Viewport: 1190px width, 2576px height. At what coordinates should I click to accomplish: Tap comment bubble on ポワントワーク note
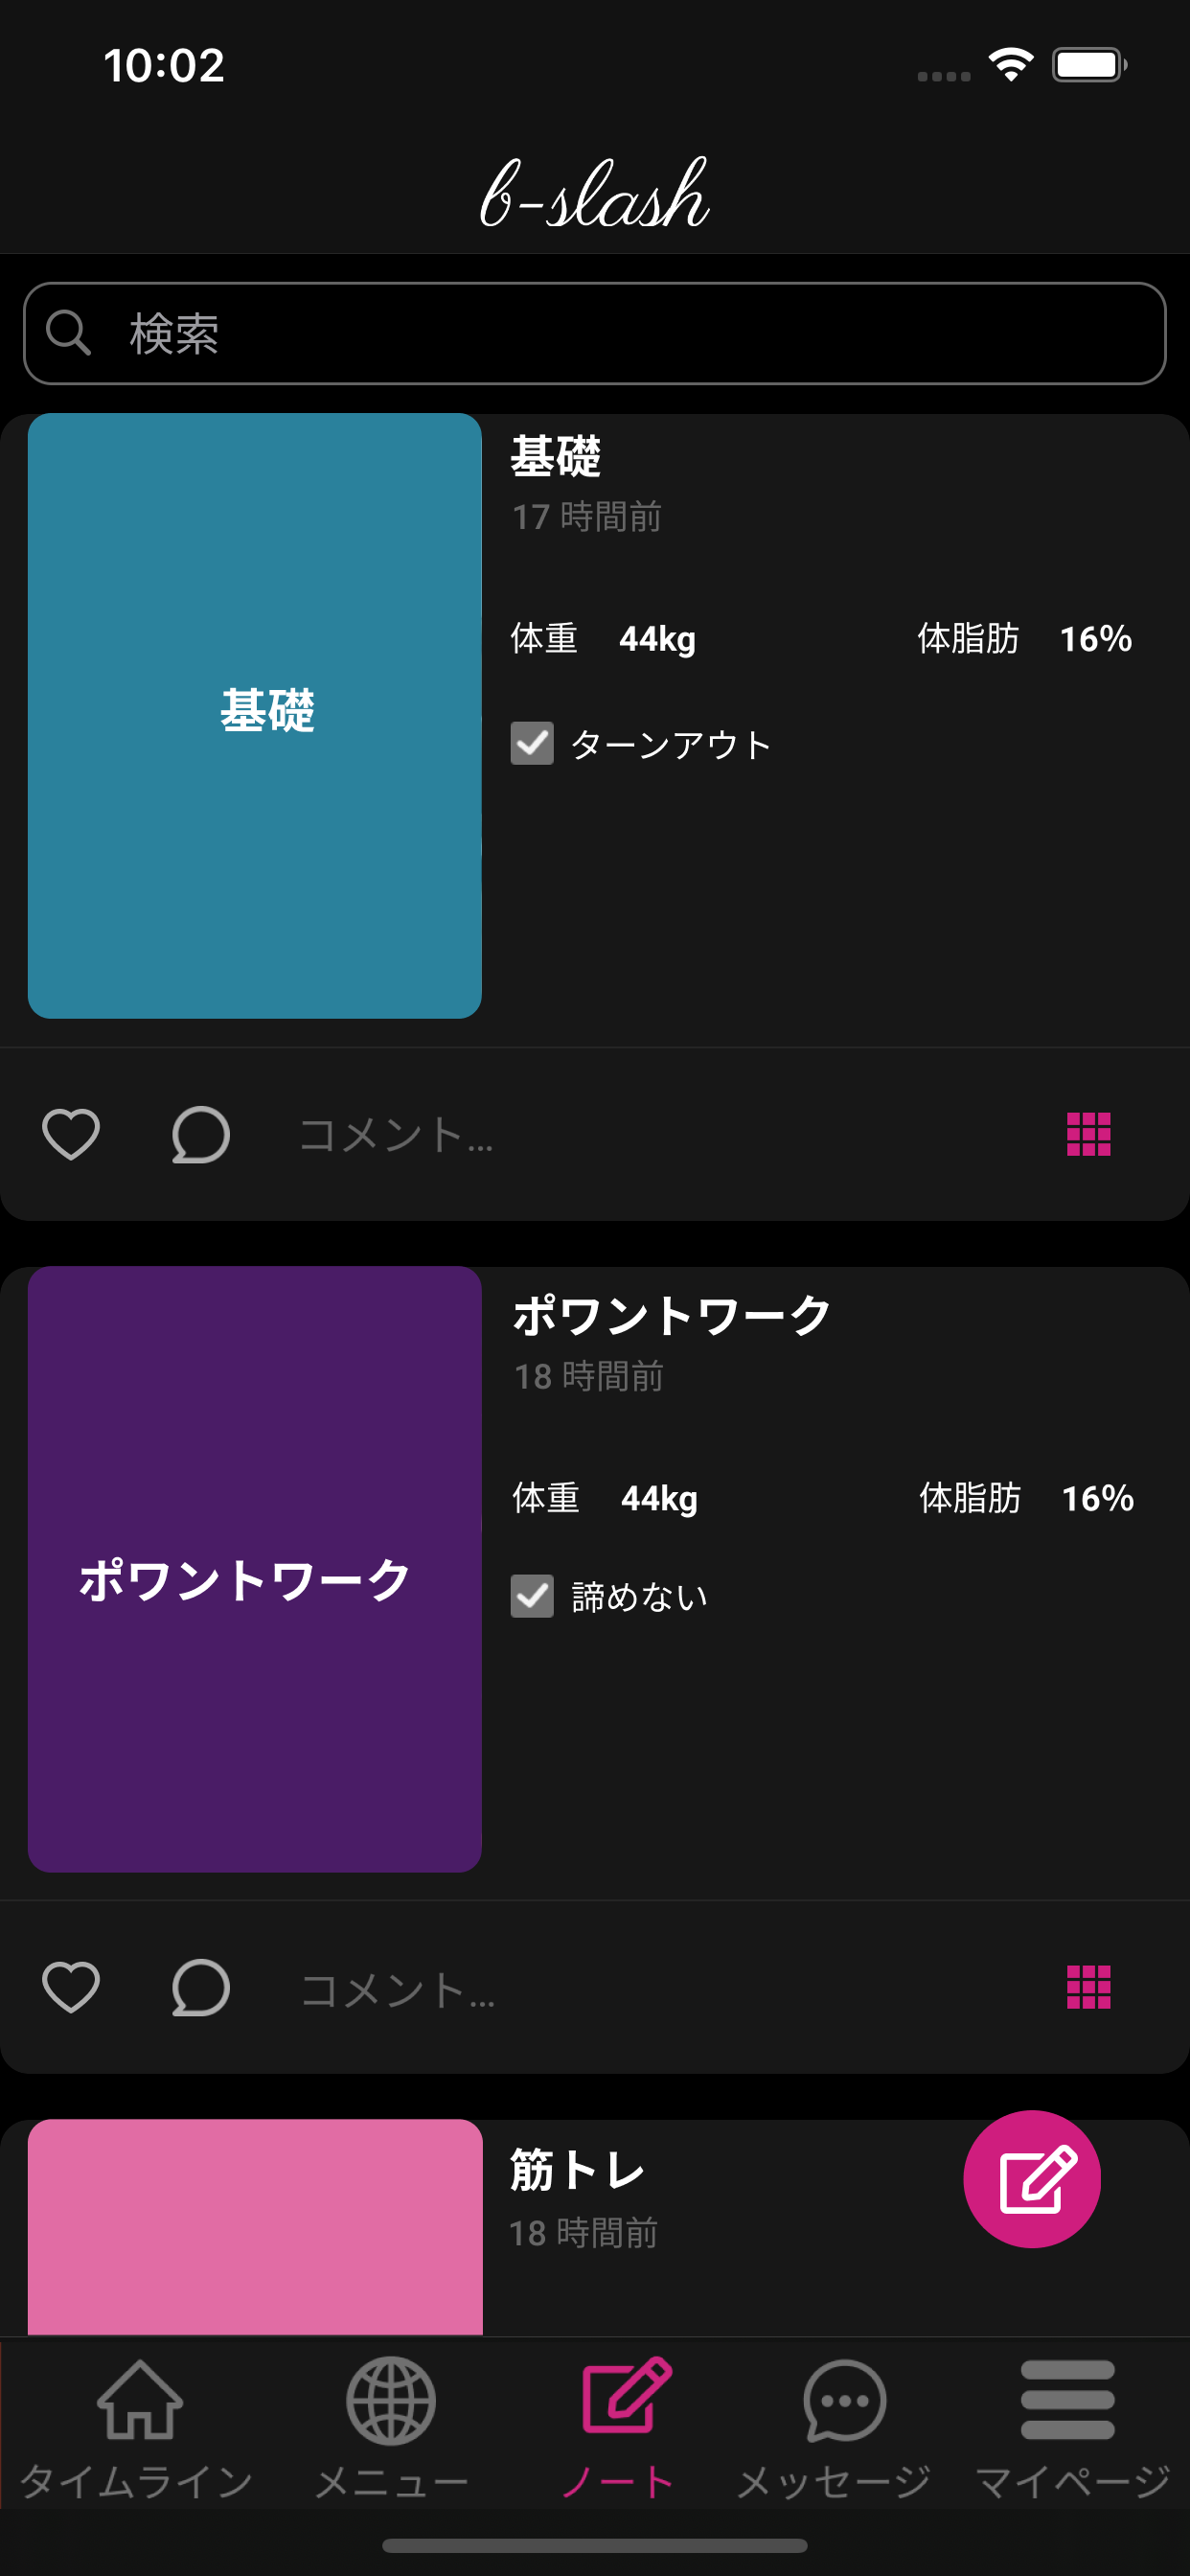(200, 1987)
